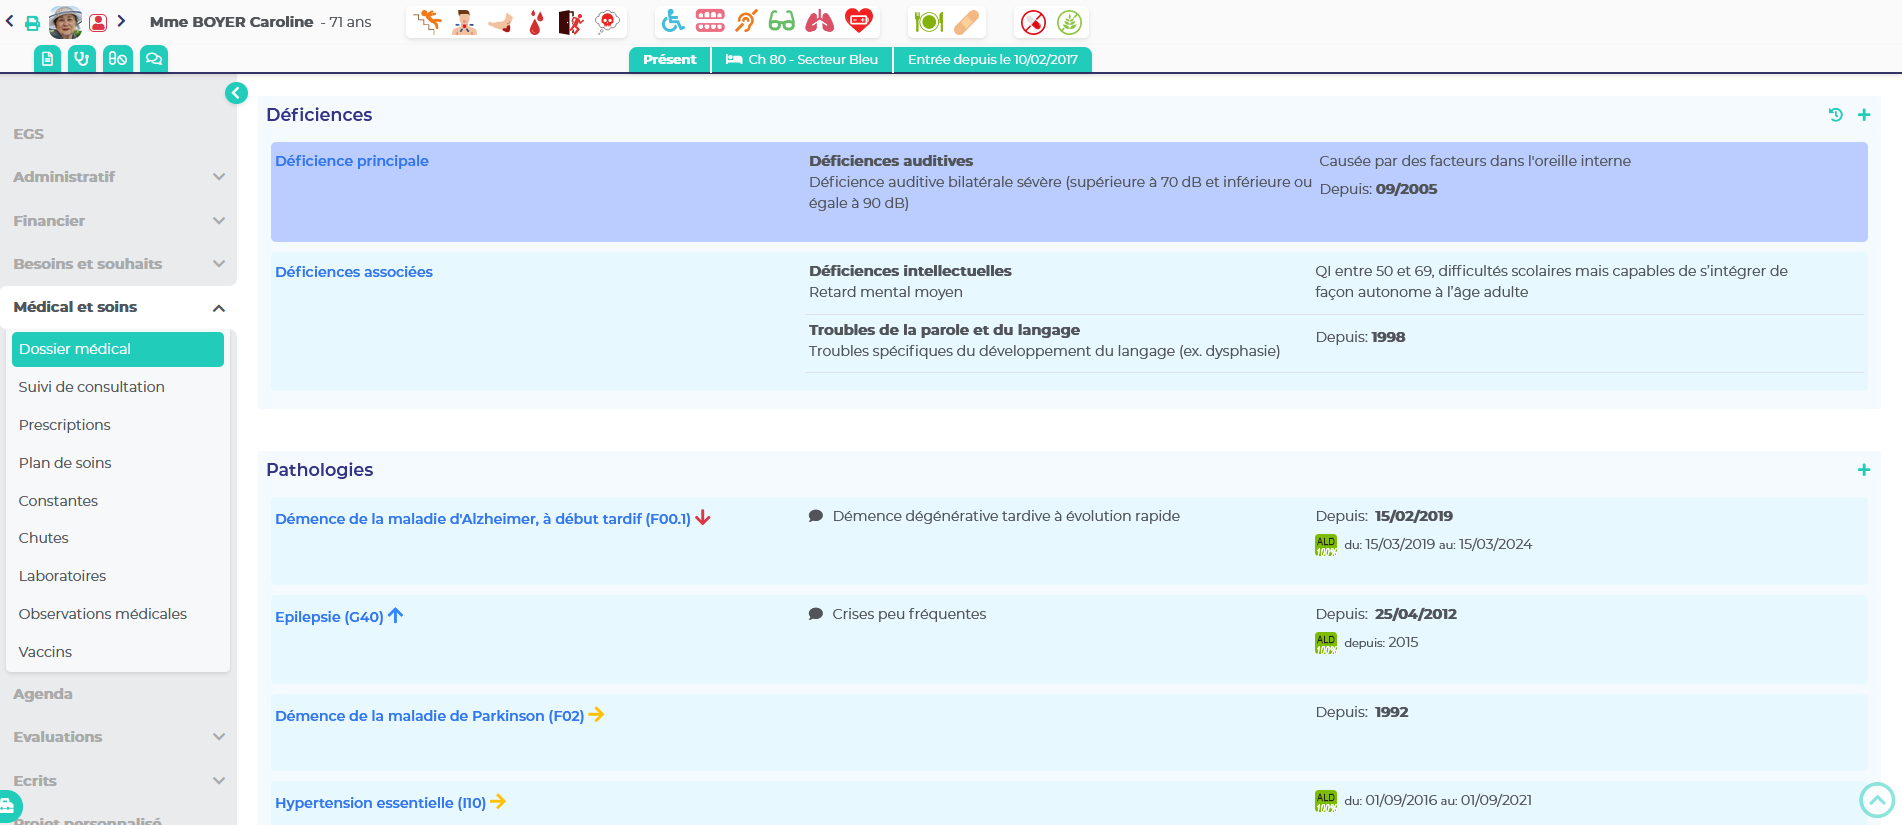Select Observations médicales menu item
1902x825 pixels.
103,614
